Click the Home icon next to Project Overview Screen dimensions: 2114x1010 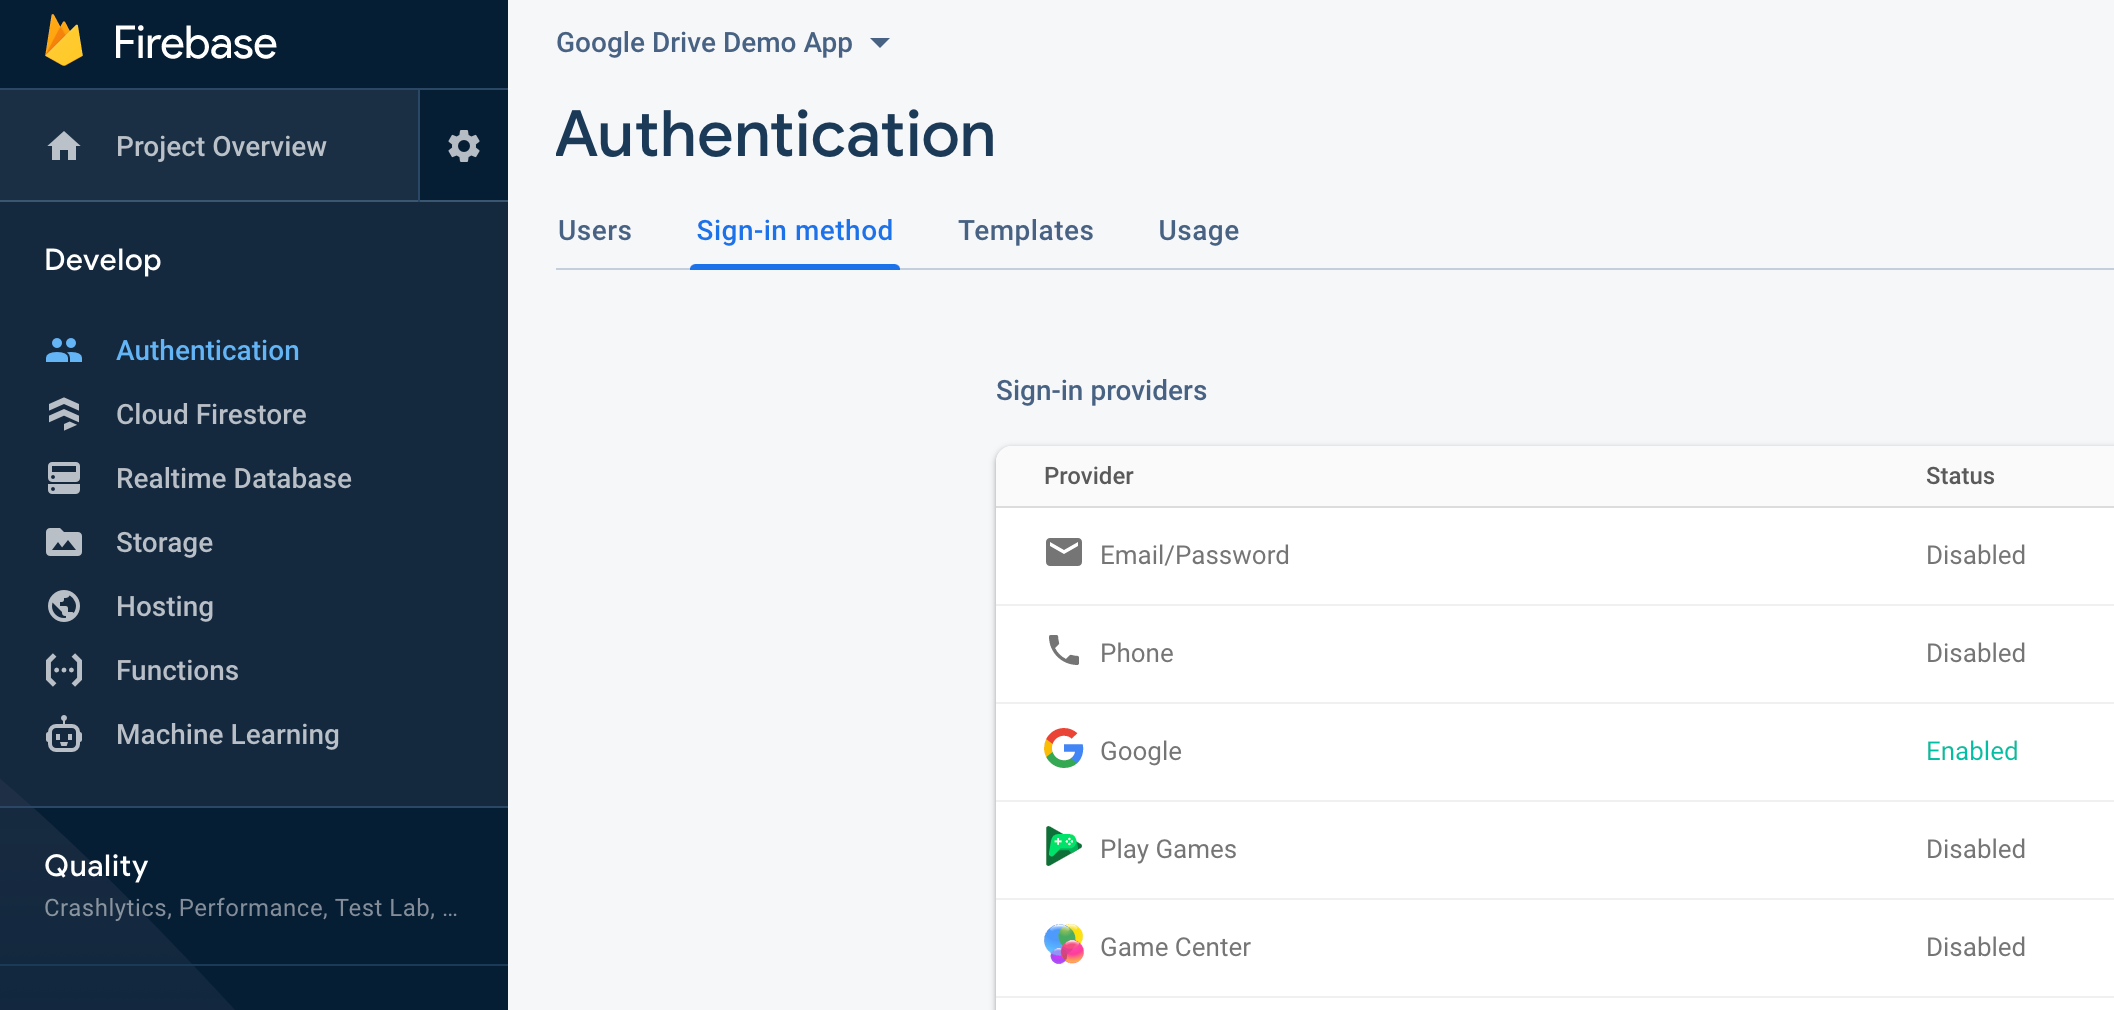[63, 145]
